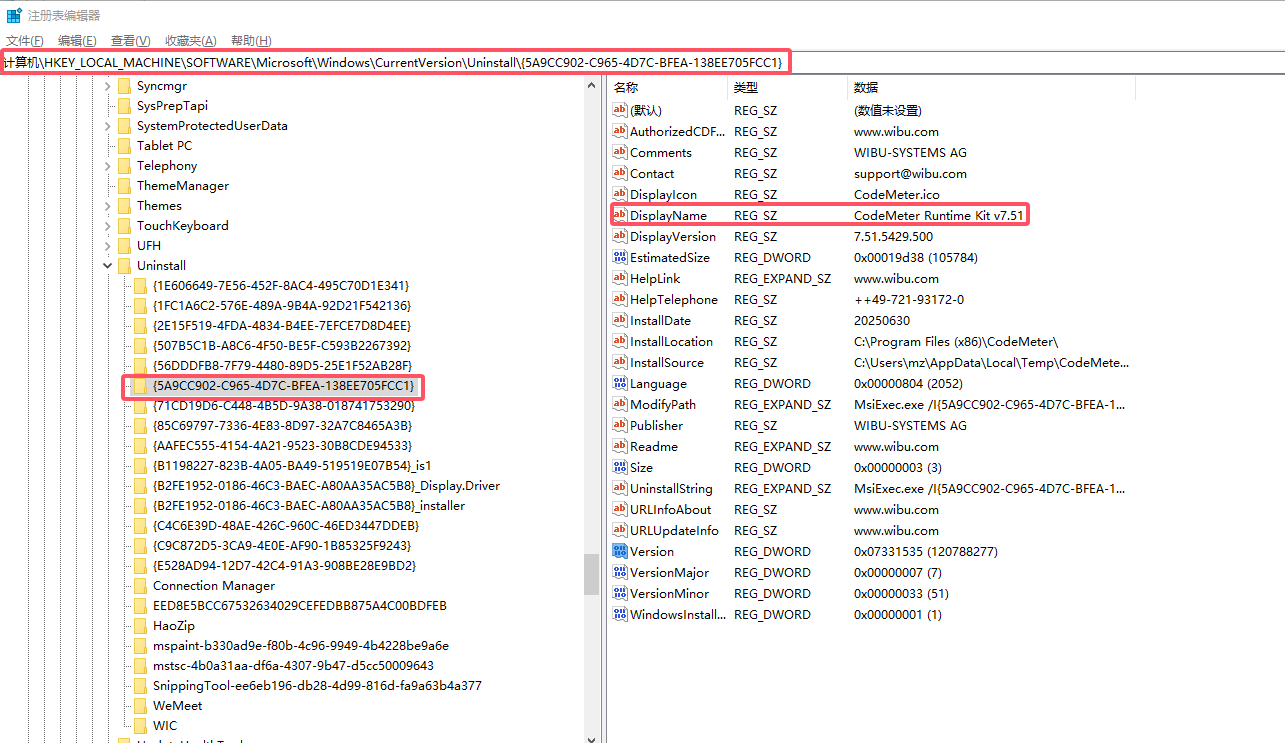1285x743 pixels.
Task: Select the DisplayVersion value
Action: coord(673,236)
